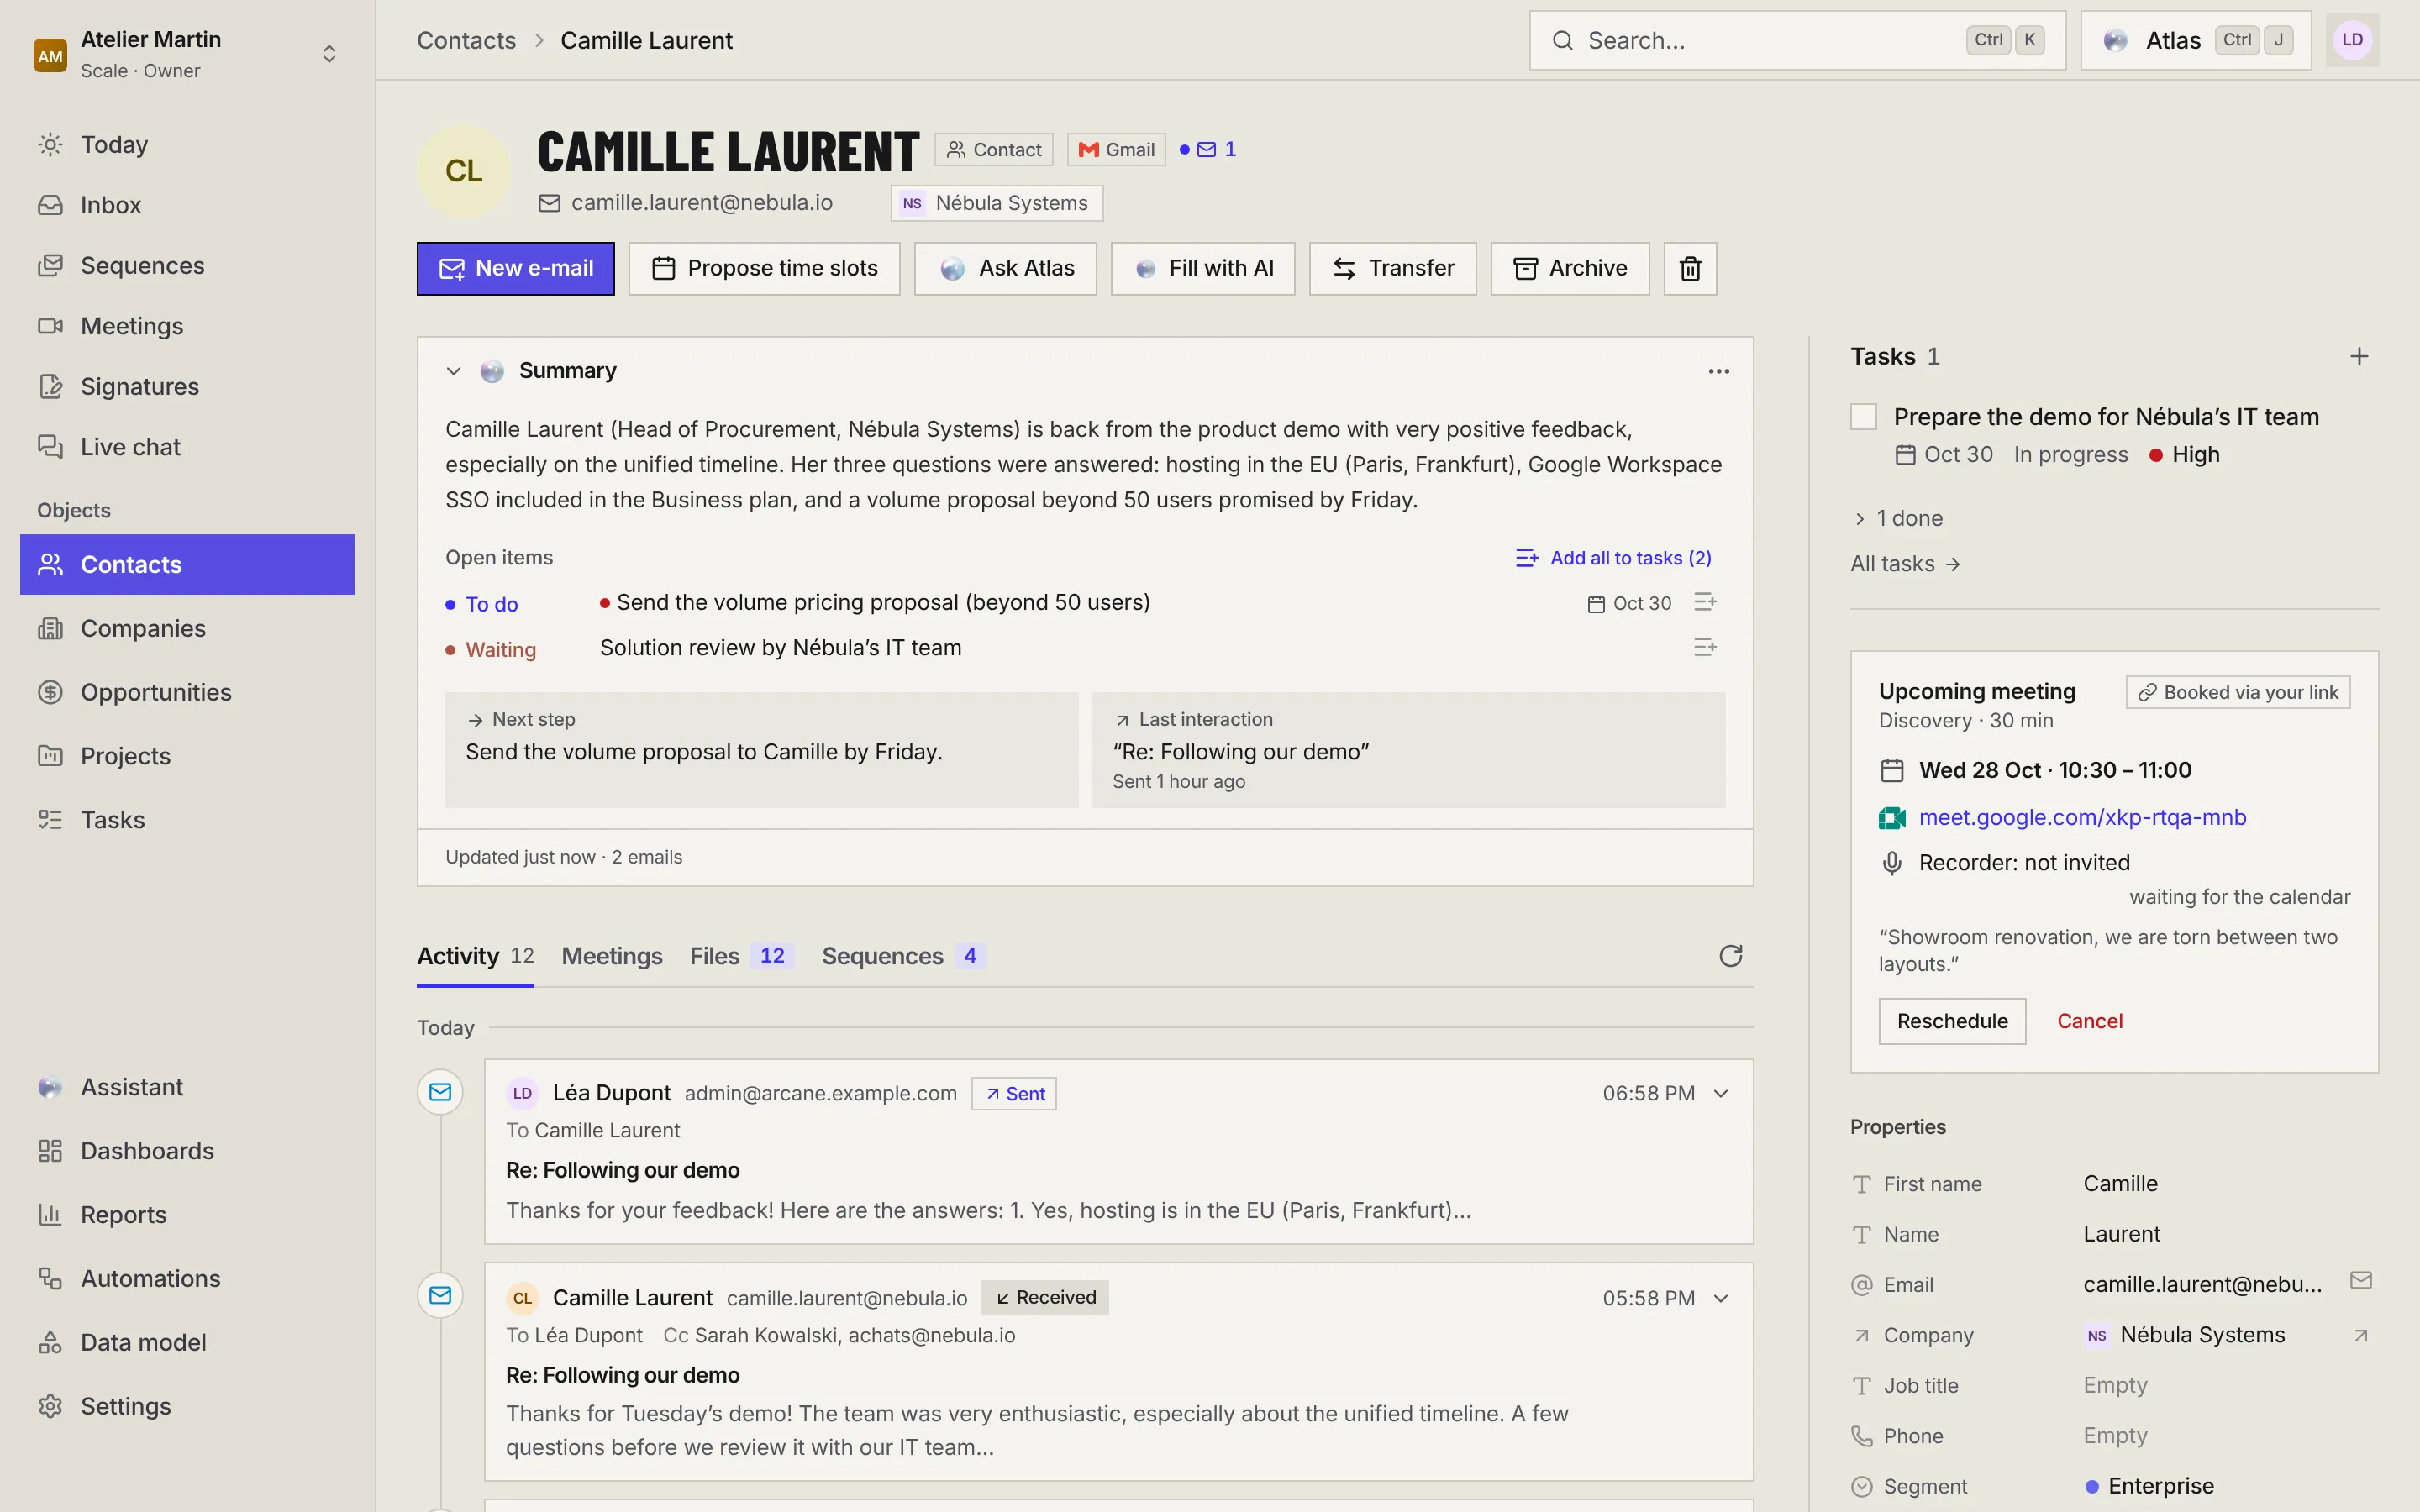Go to Contacts breadcrumb
Viewport: 2420px width, 1512px height.
pyautogui.click(x=466, y=40)
